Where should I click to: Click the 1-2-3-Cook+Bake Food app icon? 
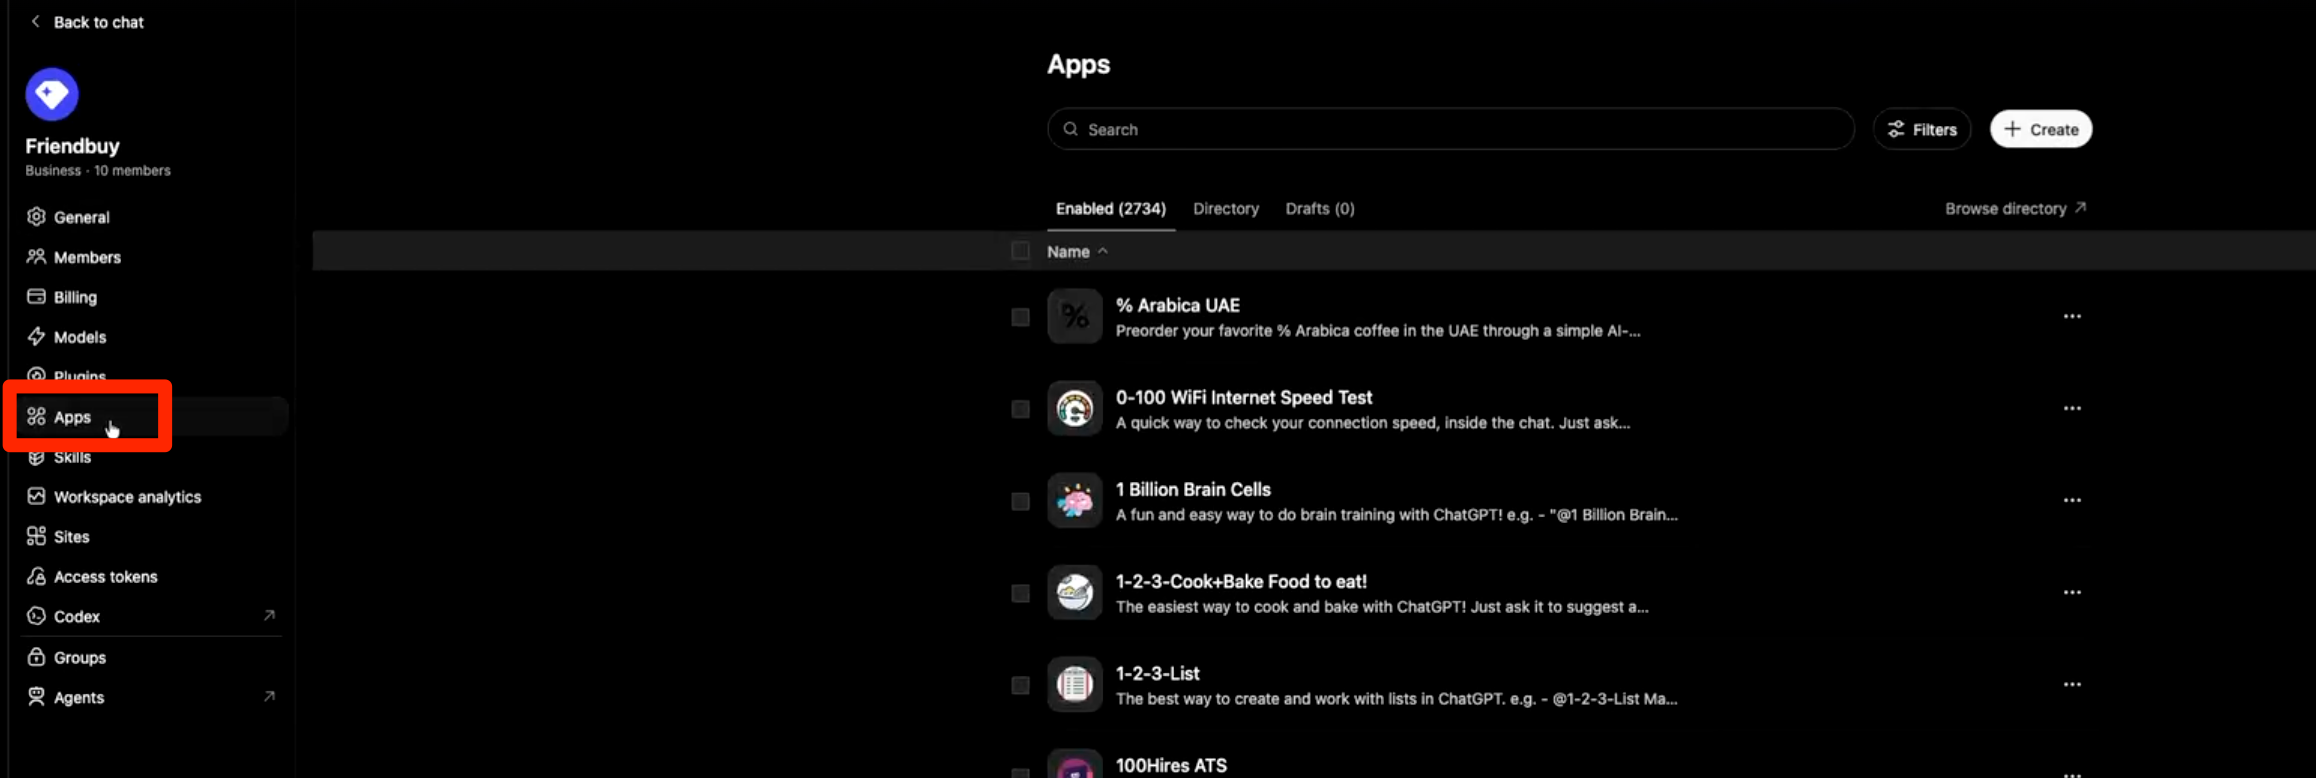(1075, 593)
